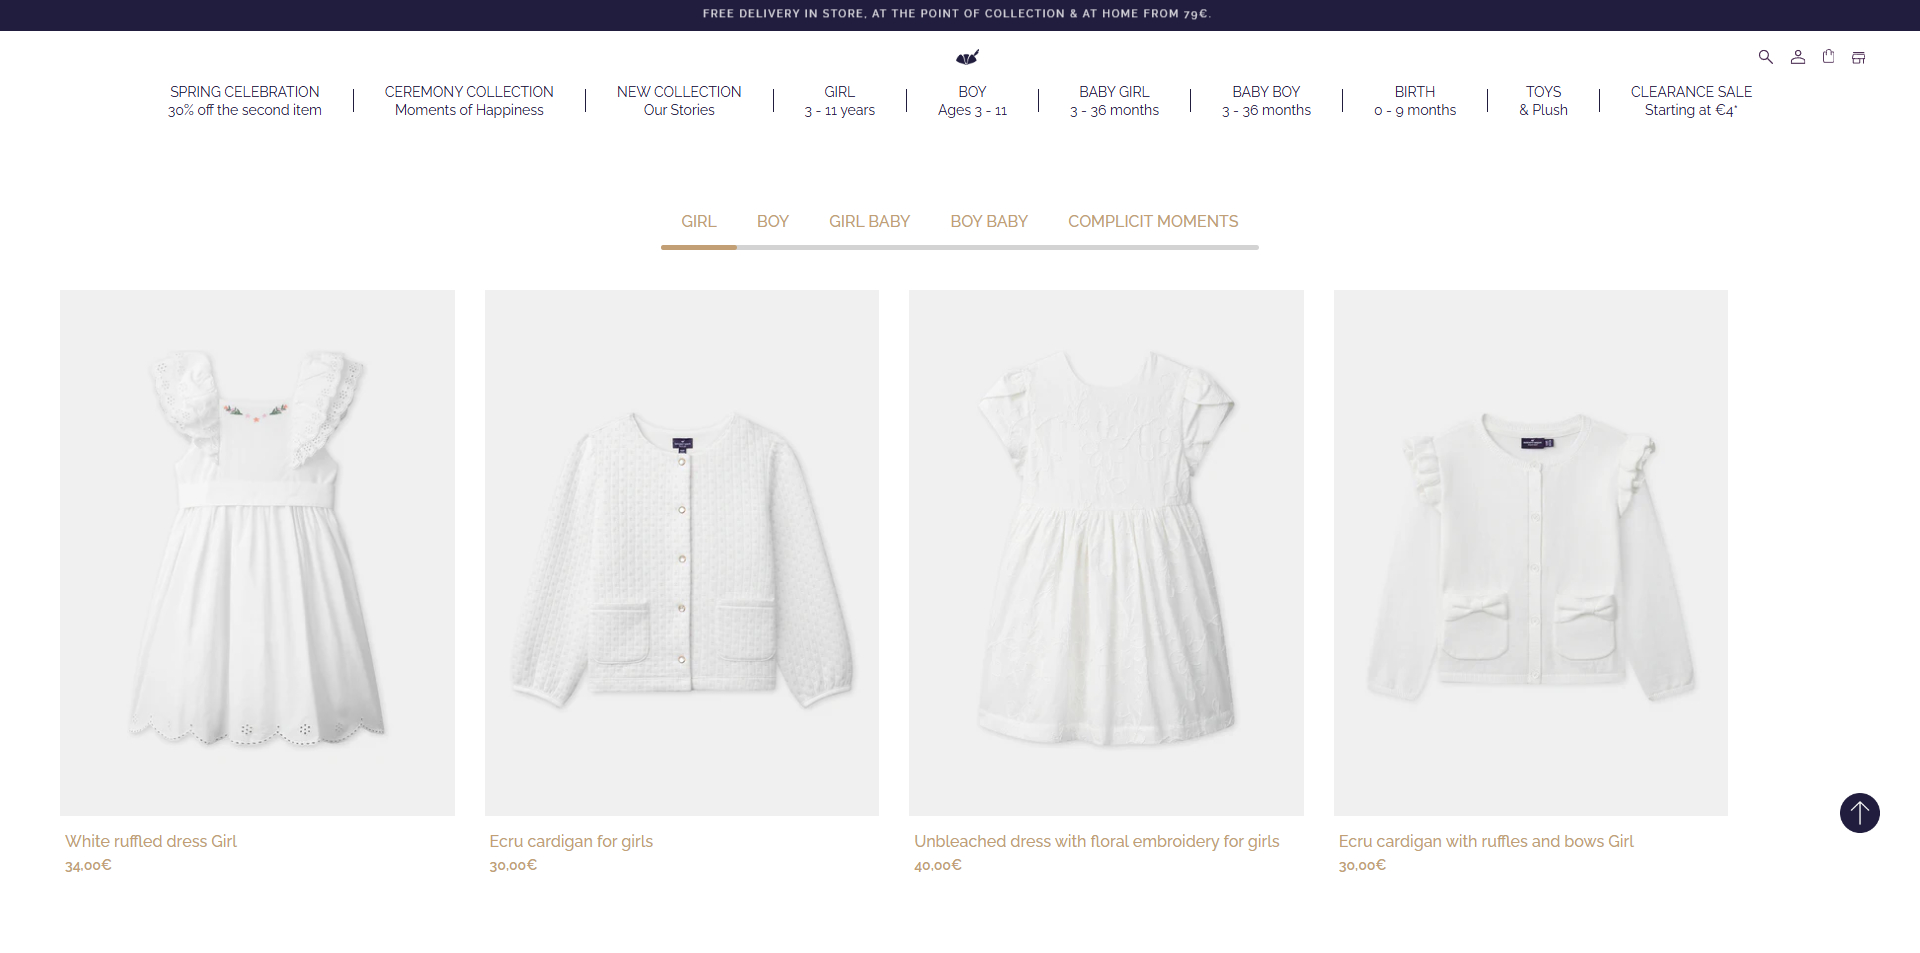
Task: Switch to the GIRL BABY tab
Action: (x=869, y=221)
